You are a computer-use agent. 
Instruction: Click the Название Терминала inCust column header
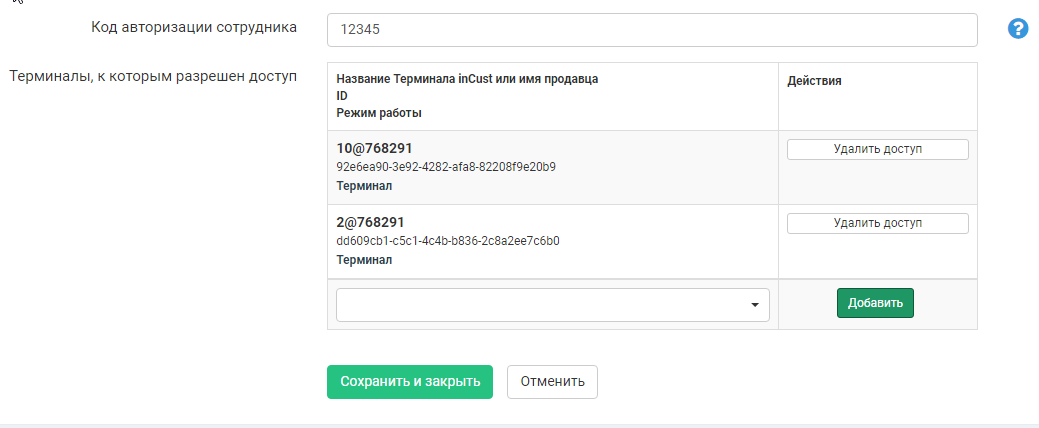[x=467, y=79]
